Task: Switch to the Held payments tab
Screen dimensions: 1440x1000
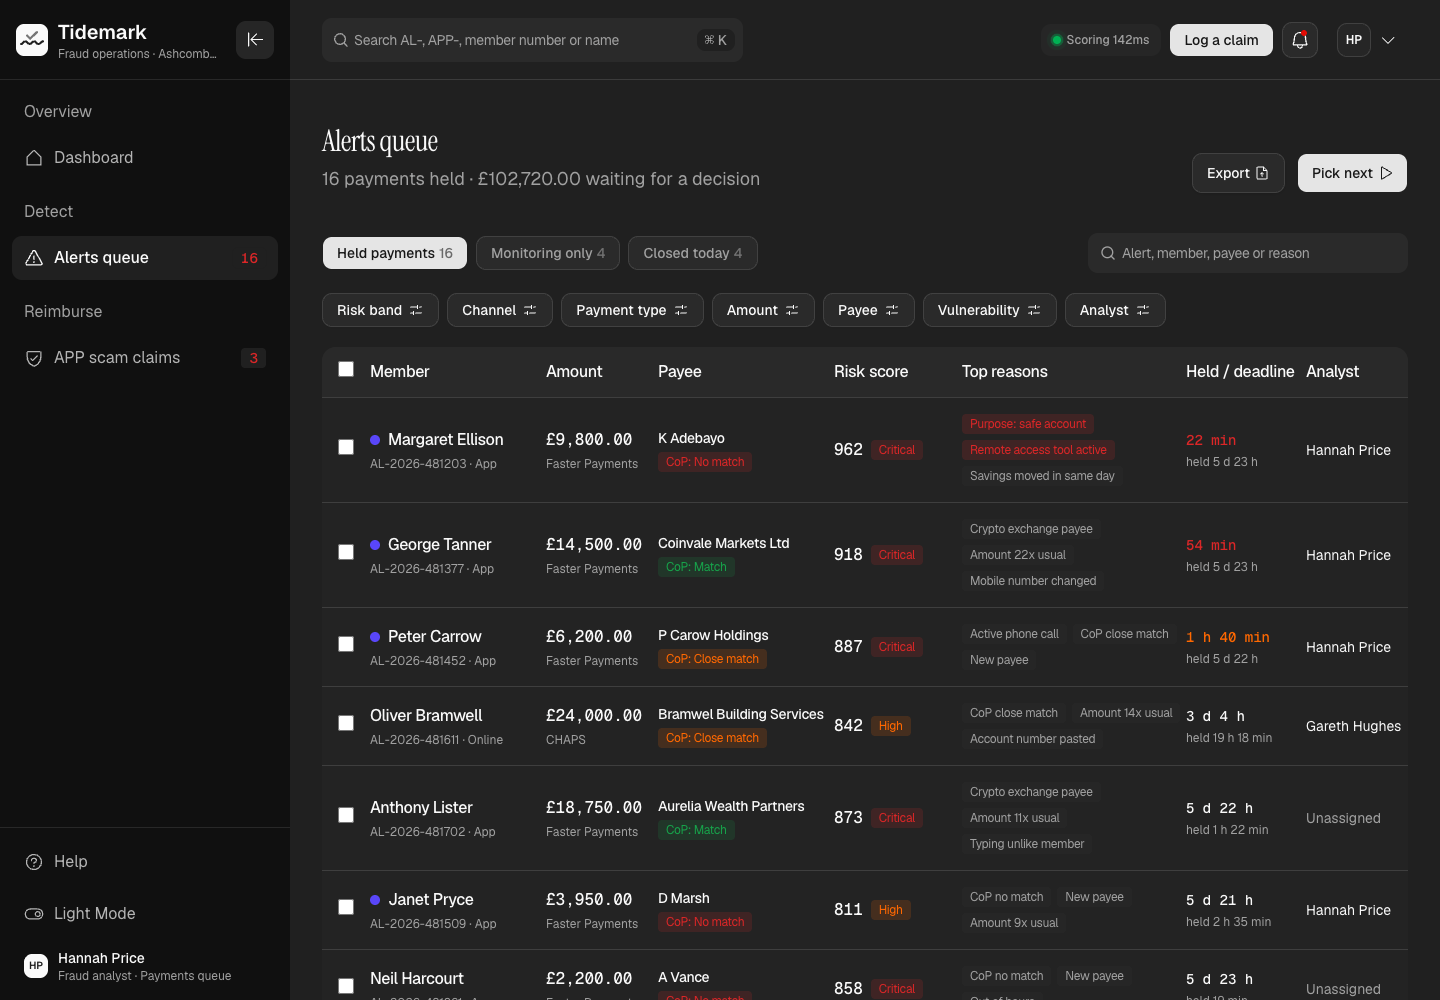Action: click(x=395, y=253)
